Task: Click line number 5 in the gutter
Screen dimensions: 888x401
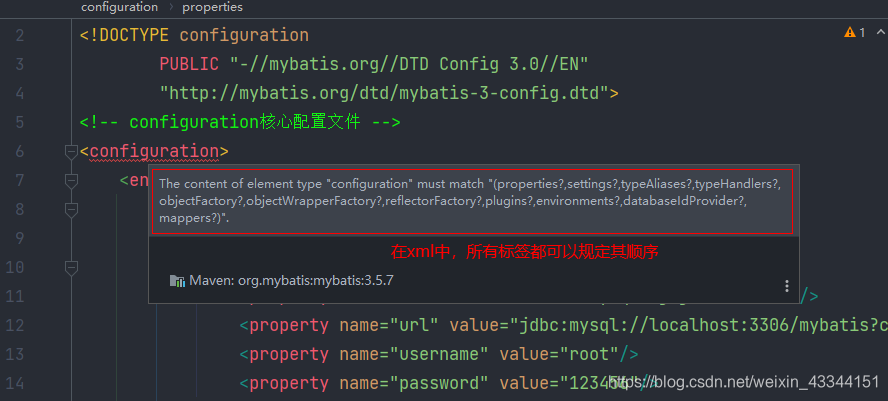Action: coord(19,122)
